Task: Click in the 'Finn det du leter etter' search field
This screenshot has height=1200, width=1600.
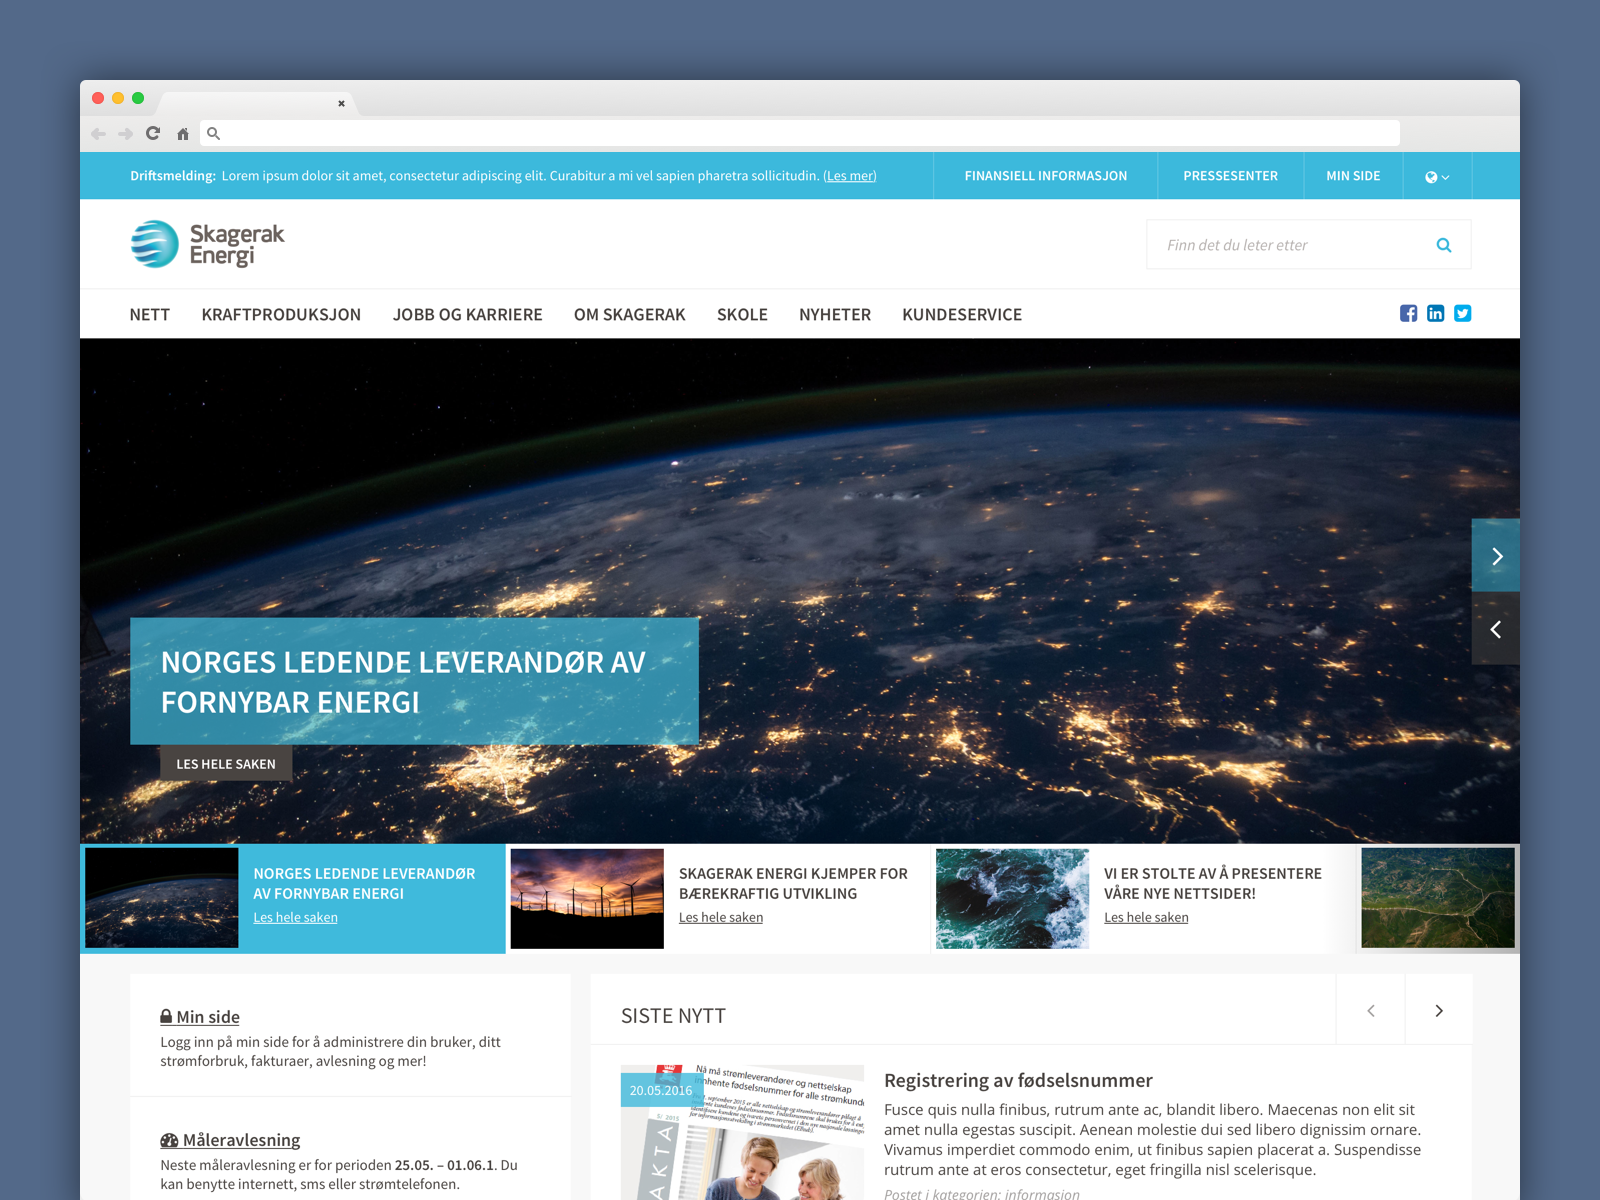Action: tap(1290, 245)
